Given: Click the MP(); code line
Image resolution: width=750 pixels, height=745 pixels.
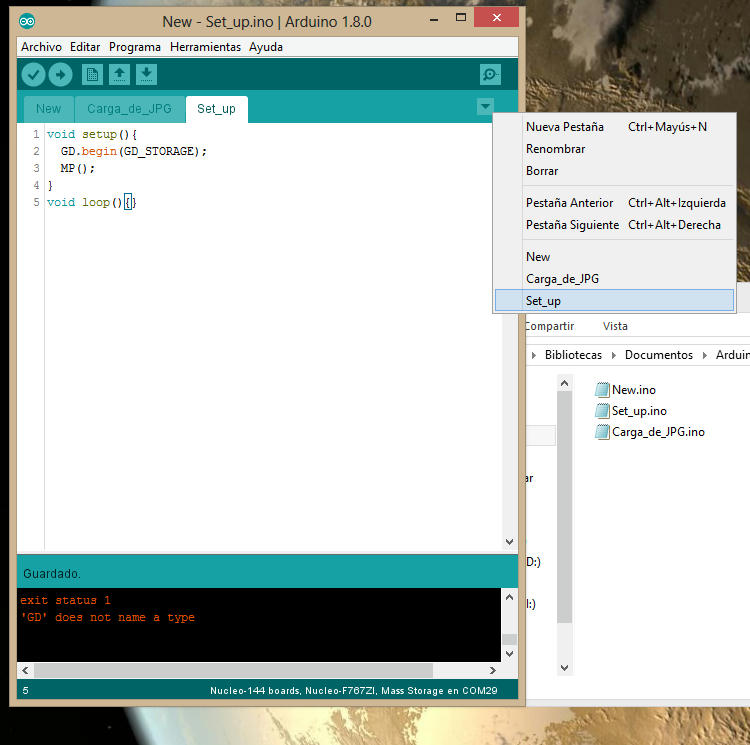Looking at the screenshot, I should click(x=77, y=168).
